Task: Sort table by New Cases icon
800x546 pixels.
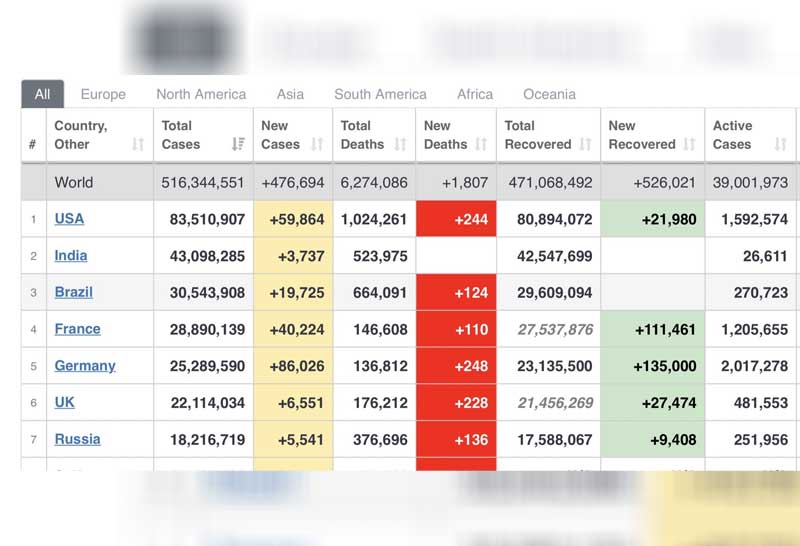Action: 317,145
